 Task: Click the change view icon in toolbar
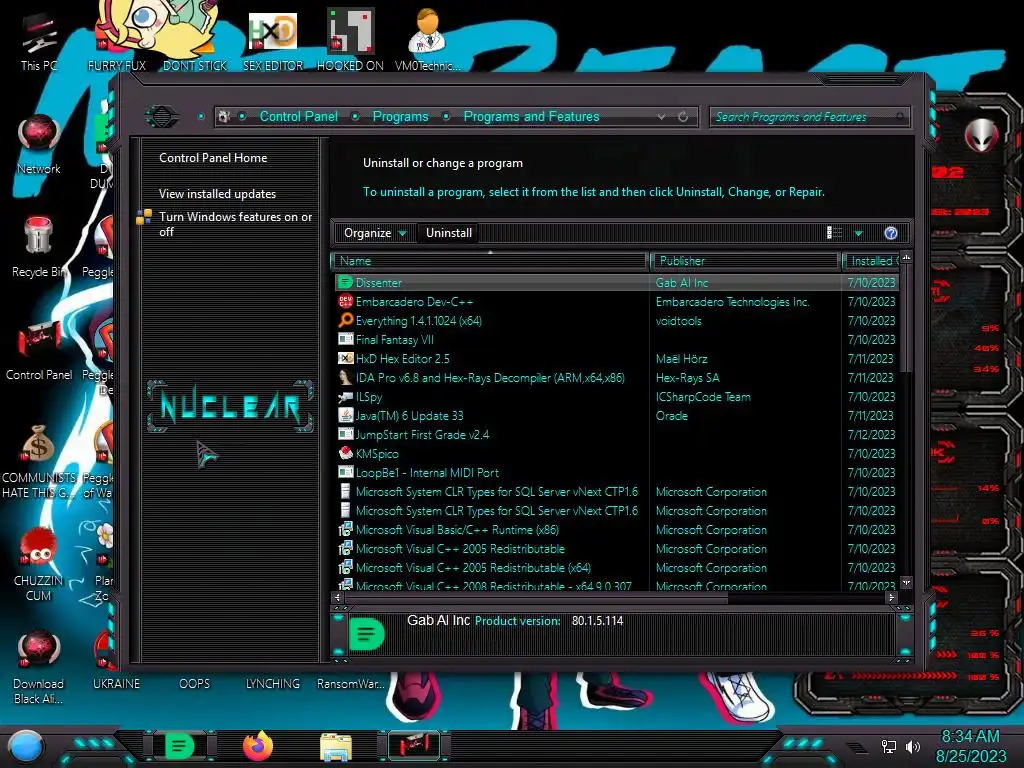tap(835, 233)
